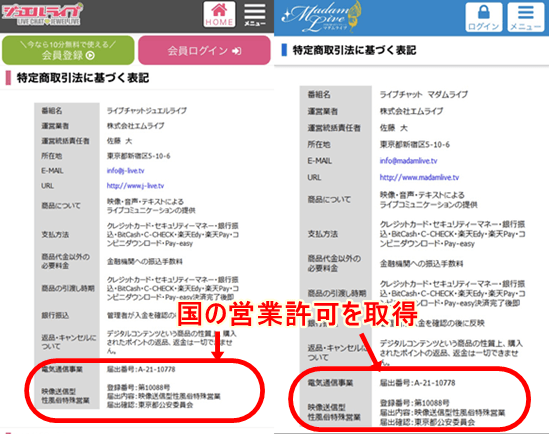Click 商品について label on Jewel Live page
The image size is (549, 434).
(x=61, y=205)
